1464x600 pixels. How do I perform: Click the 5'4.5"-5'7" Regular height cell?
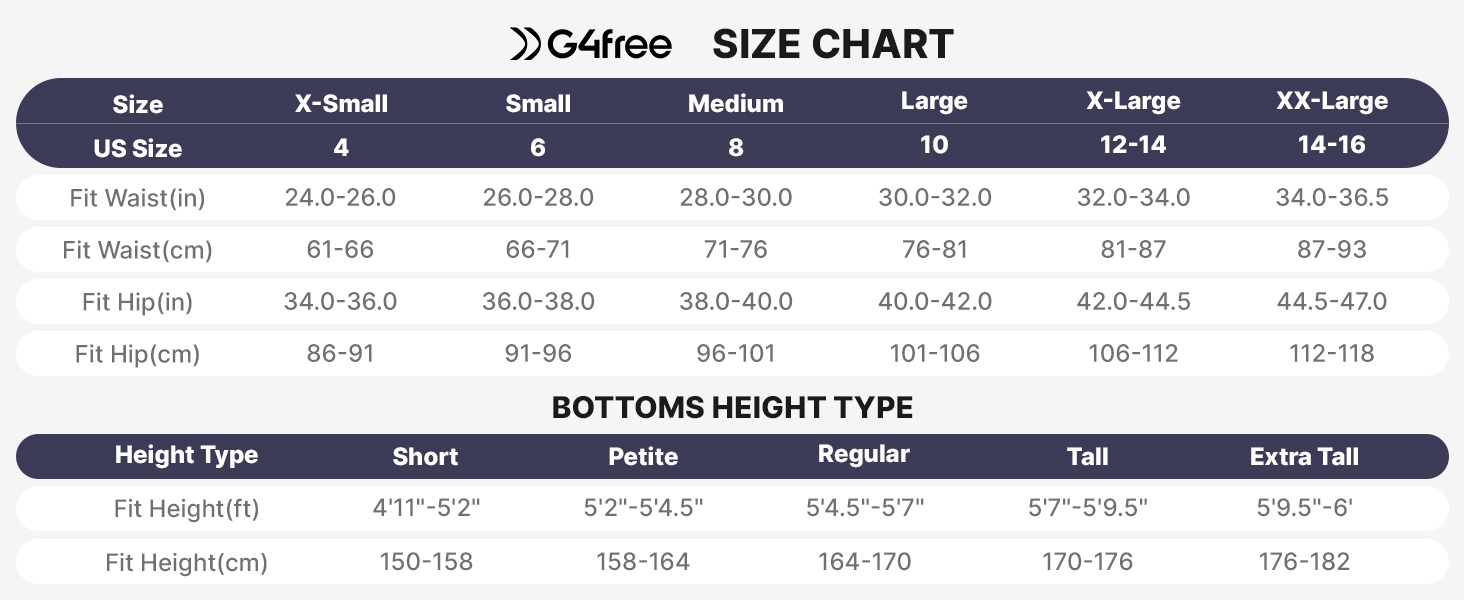[865, 508]
